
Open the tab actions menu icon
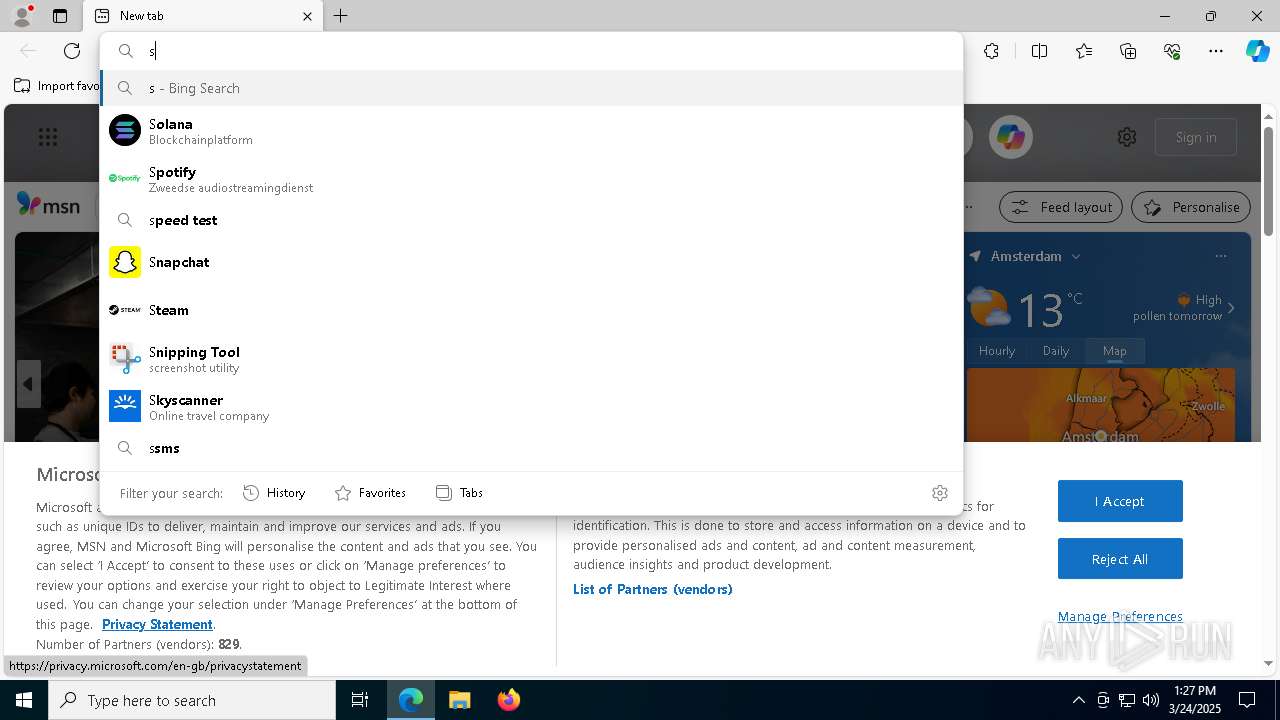60,16
